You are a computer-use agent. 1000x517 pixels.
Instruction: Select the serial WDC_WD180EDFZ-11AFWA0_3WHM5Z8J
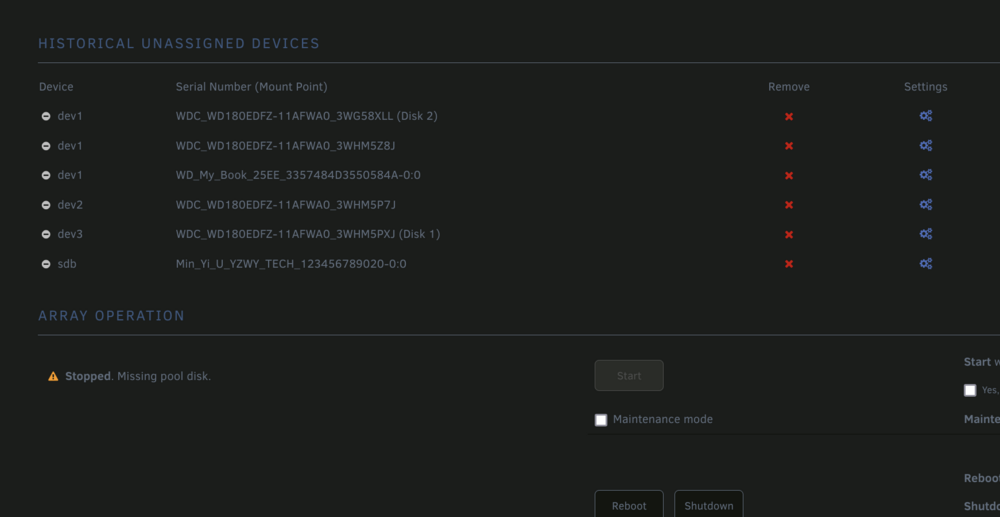tap(286, 145)
